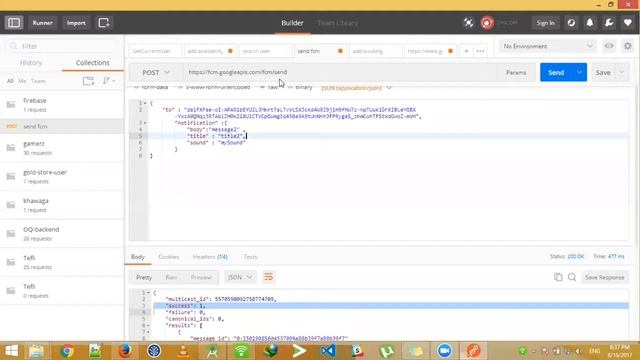Open the History tab in sidebar

[x=31, y=63]
